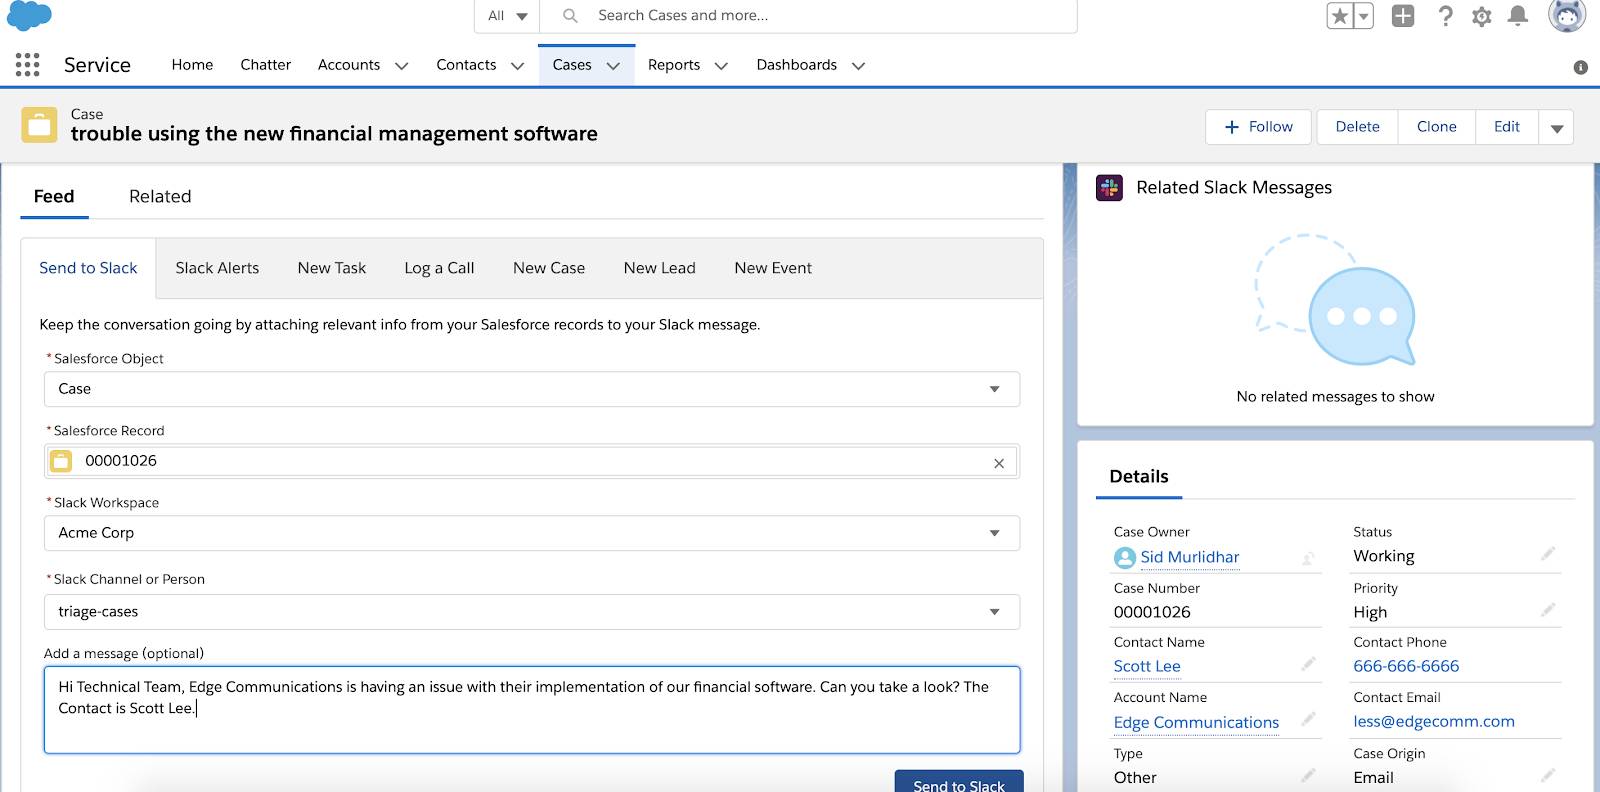Image resolution: width=1600 pixels, height=792 pixels.
Task: Click the Slack logo in Related Slack Messages
Action: pyautogui.click(x=1109, y=188)
